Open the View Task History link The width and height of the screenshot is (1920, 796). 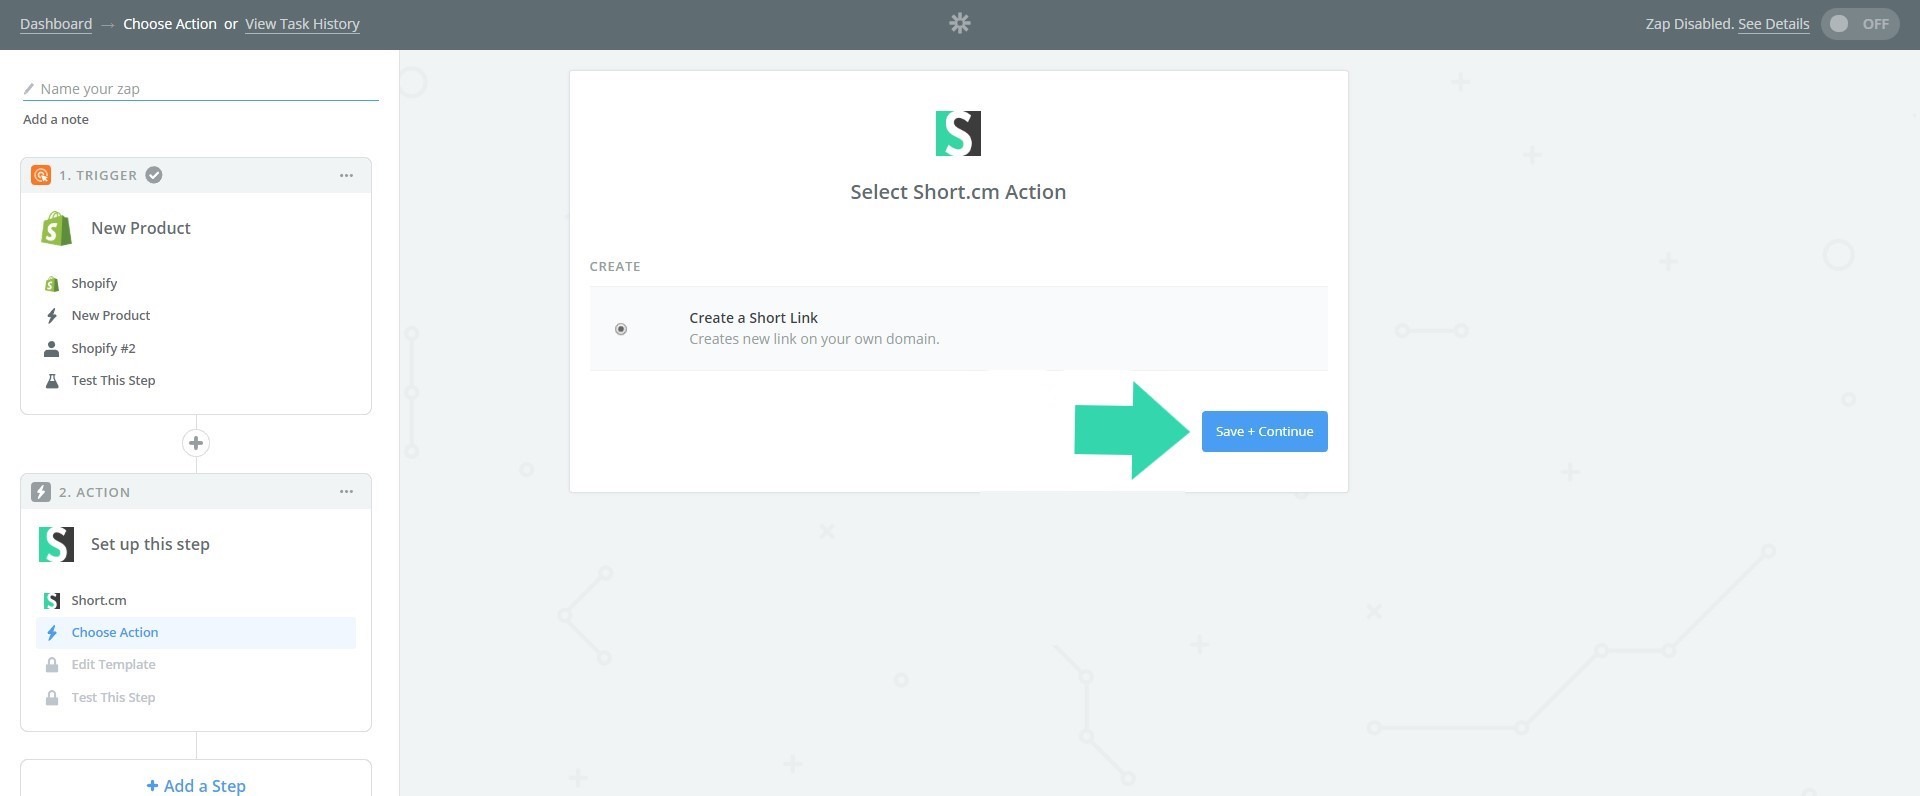(x=302, y=24)
